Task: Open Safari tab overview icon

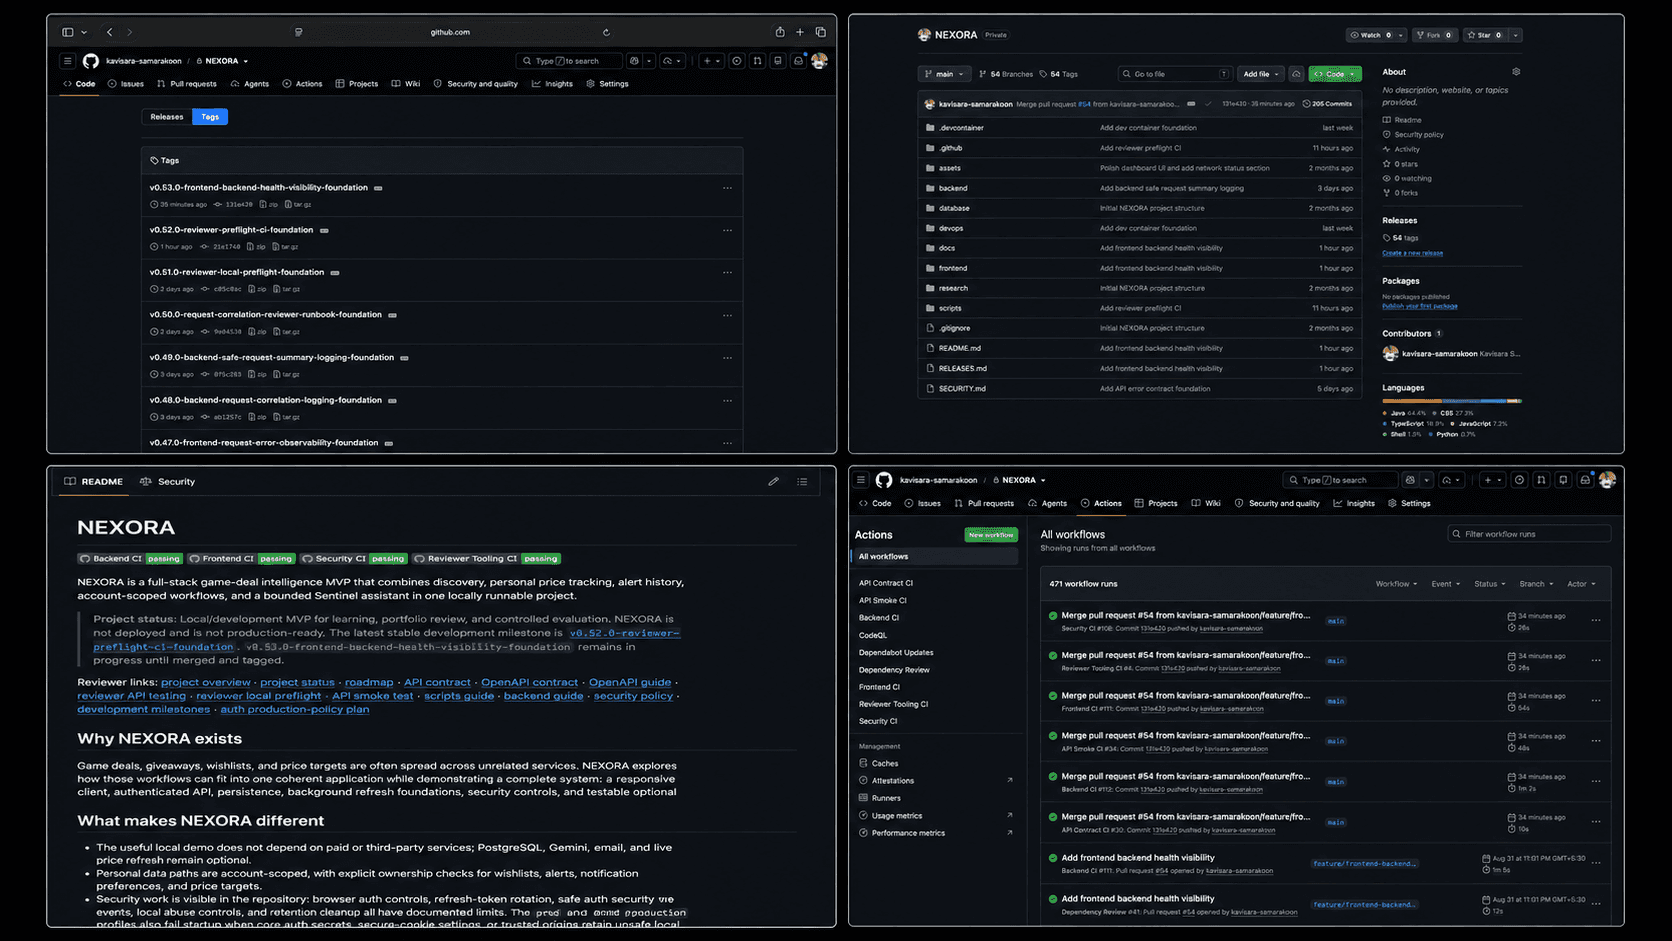Action: pos(821,32)
